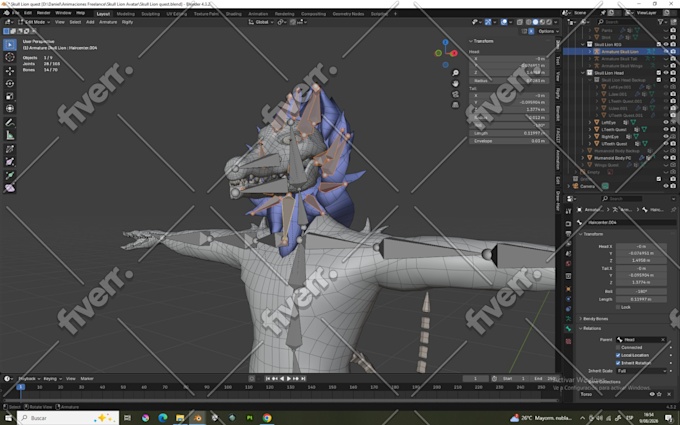Open the Inherit Scale Full dropdown

[641, 371]
